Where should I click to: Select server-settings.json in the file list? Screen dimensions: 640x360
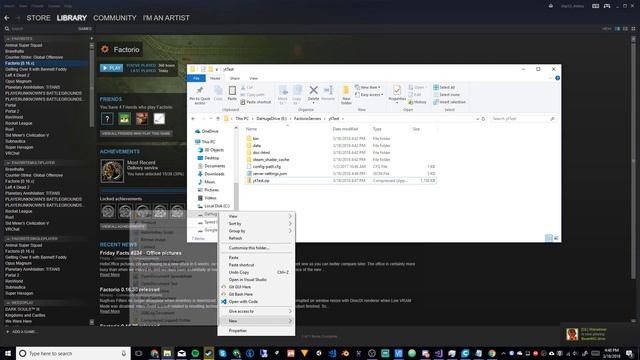coord(270,173)
